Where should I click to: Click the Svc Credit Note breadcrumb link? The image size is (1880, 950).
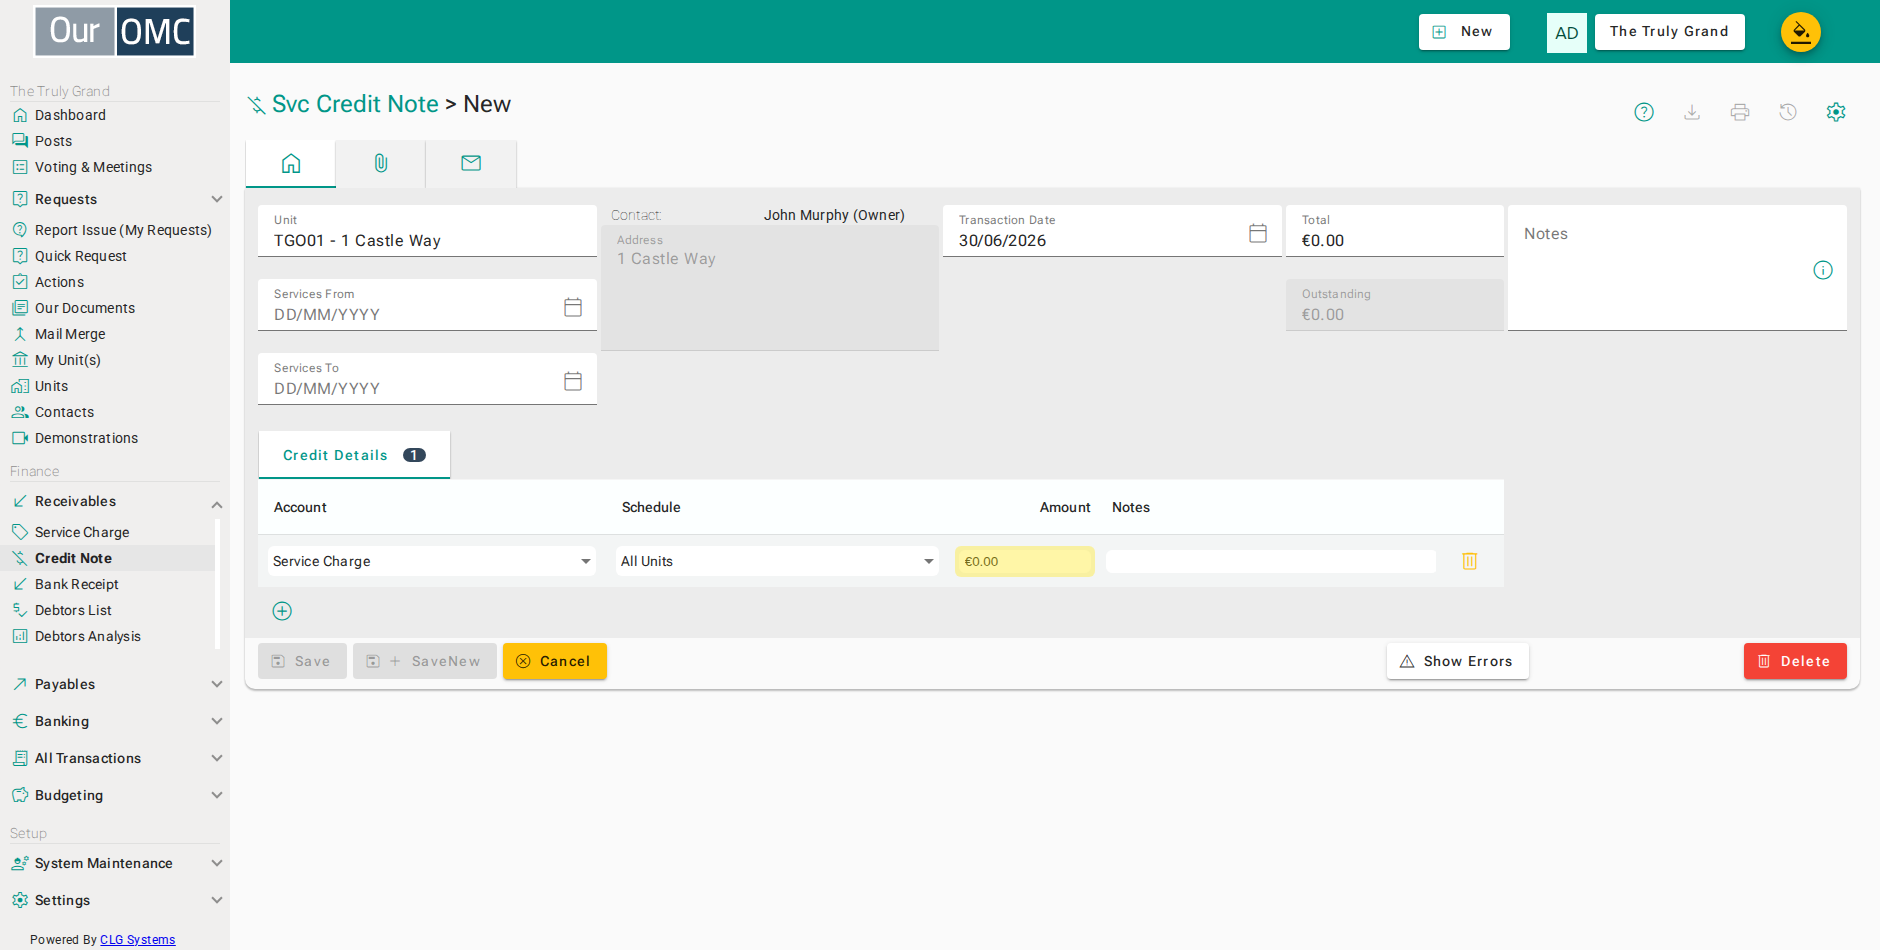point(355,104)
